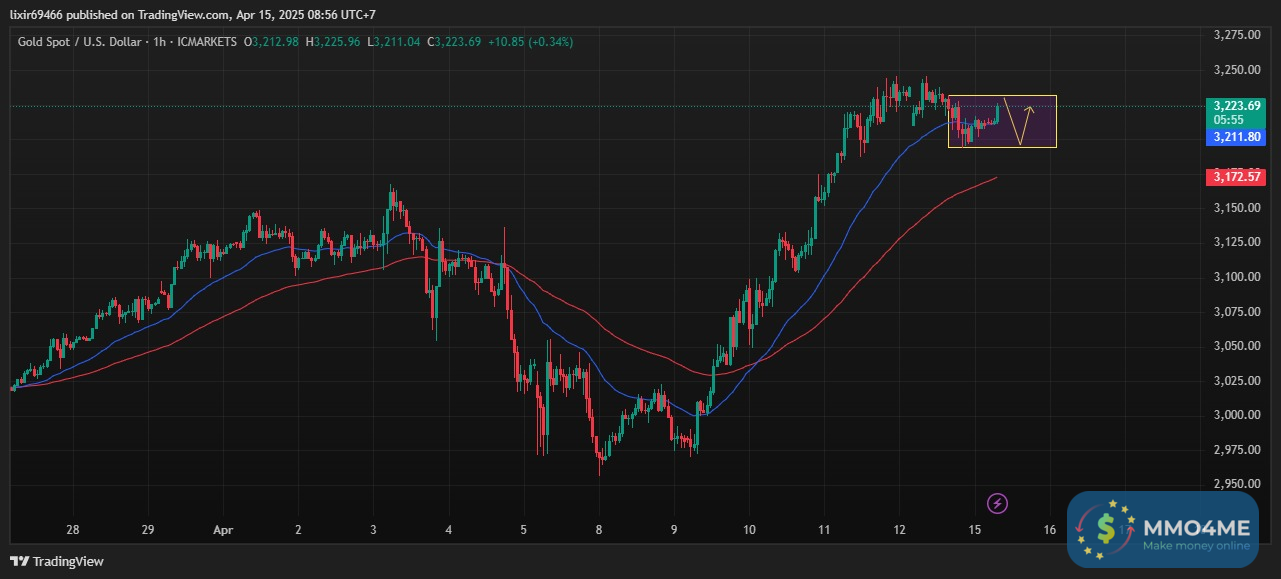
Task: Click the 2,950.00 price axis level
Action: 1235,484
